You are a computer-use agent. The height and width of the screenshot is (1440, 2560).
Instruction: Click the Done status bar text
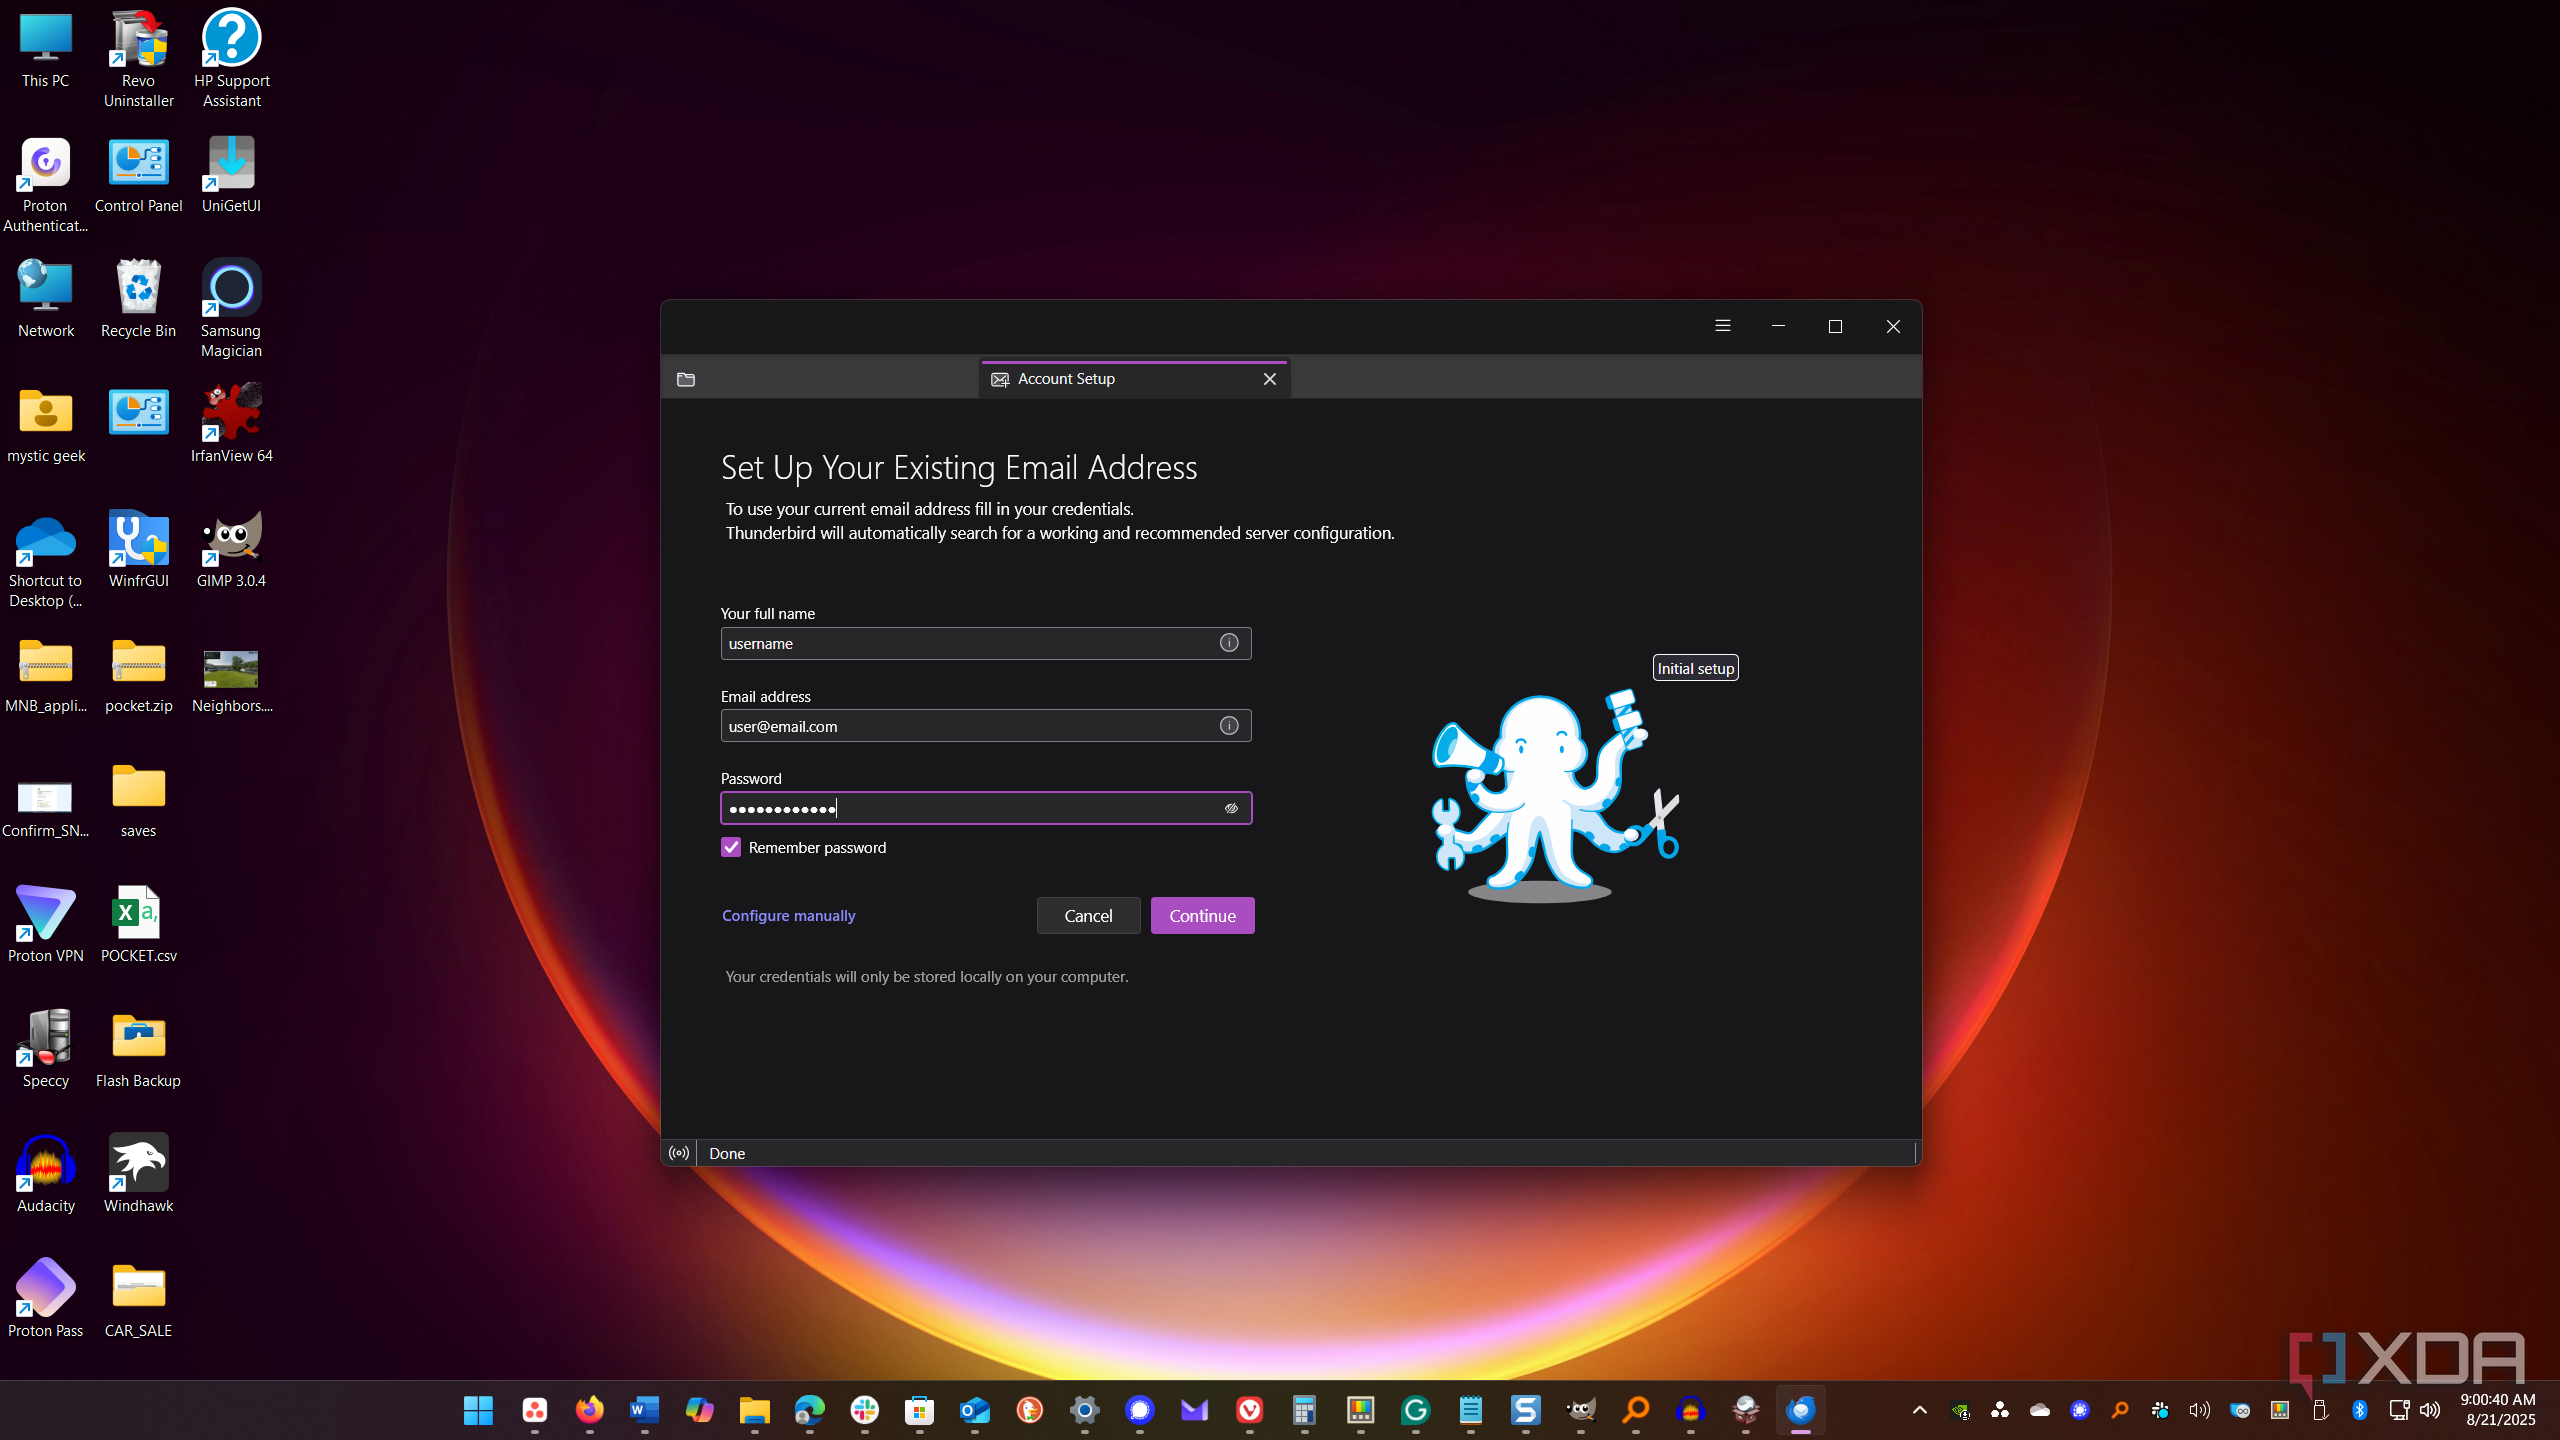[x=727, y=1153]
